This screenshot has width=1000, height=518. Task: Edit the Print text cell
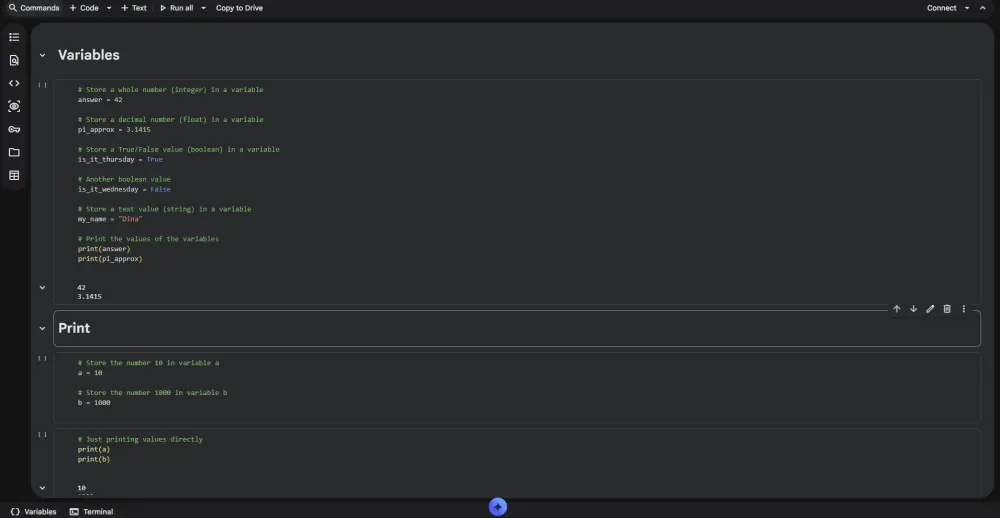click(x=930, y=309)
